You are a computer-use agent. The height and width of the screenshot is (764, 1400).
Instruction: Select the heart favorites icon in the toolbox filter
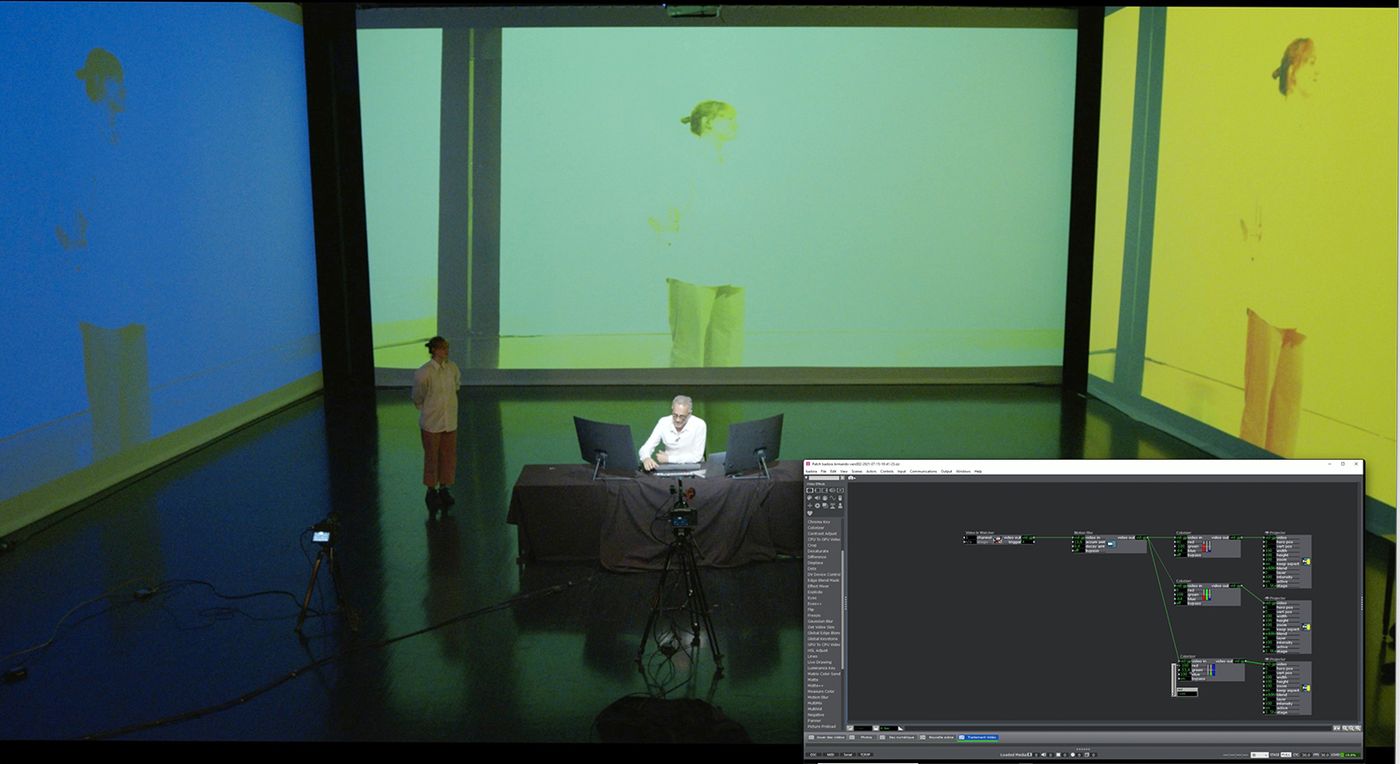pyautogui.click(x=810, y=513)
